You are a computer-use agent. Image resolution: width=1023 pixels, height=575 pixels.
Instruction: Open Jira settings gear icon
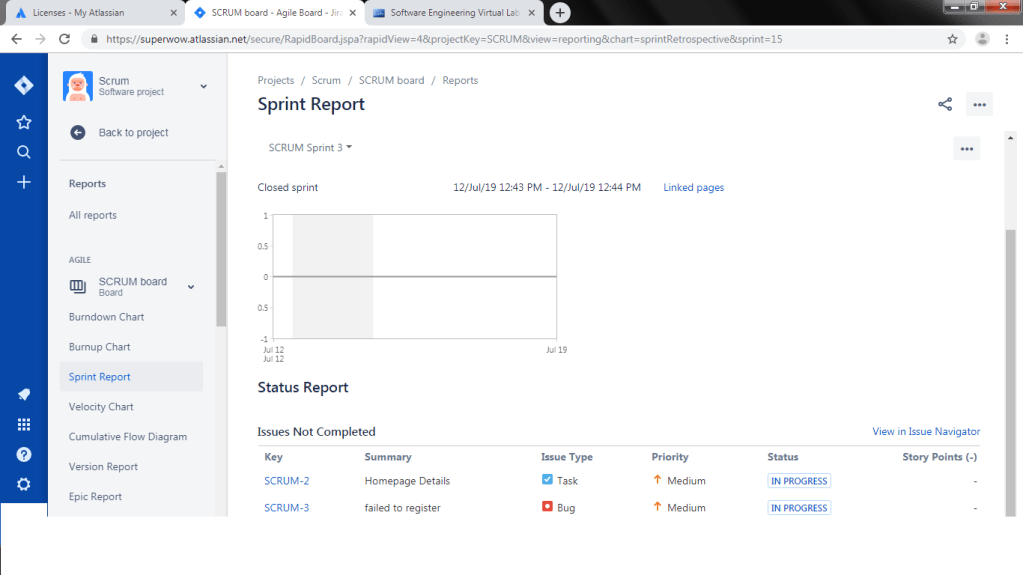[24, 484]
